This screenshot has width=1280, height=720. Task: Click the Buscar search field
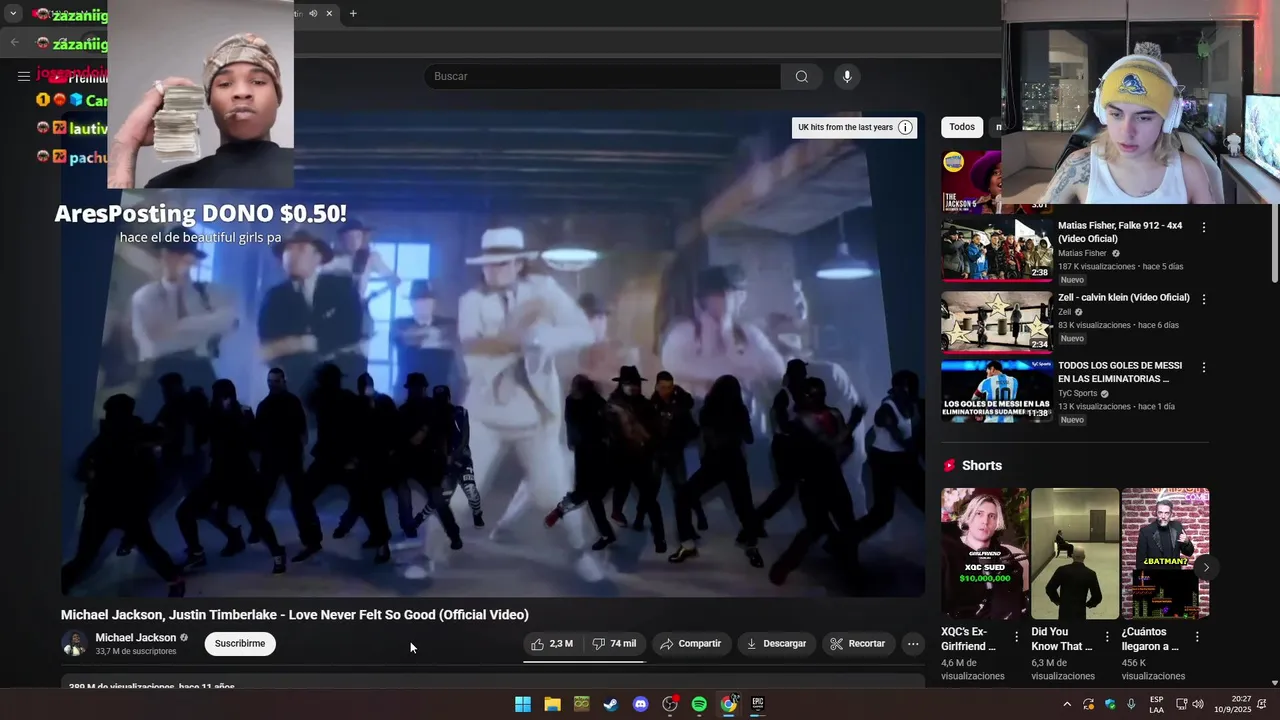point(603,76)
